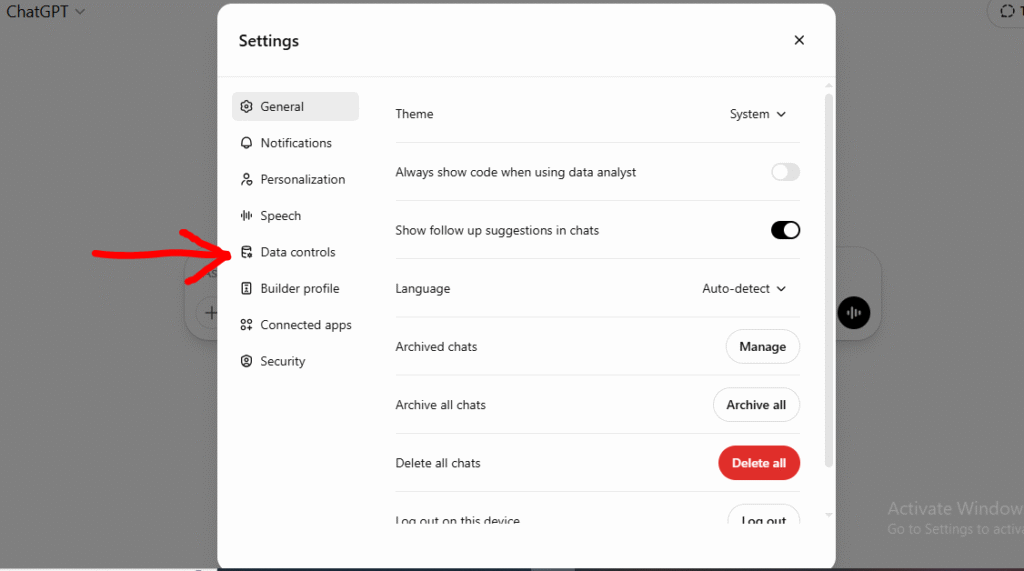
Task: Click the Log out button
Action: coord(763,515)
